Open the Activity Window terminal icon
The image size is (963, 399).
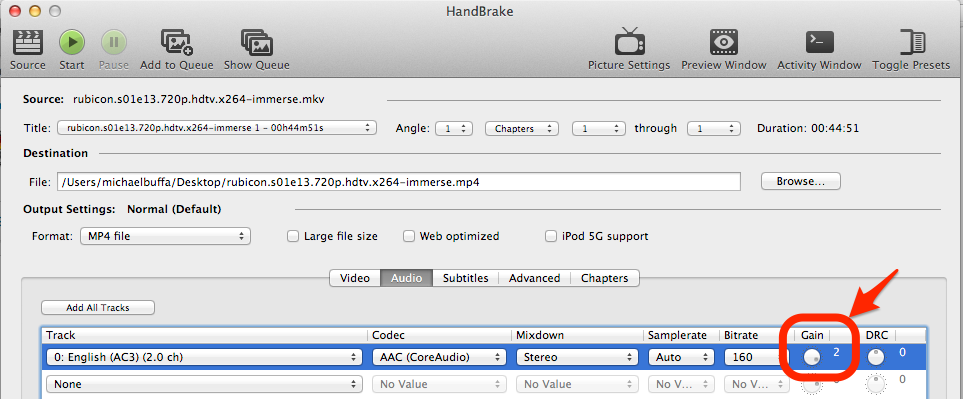point(819,42)
